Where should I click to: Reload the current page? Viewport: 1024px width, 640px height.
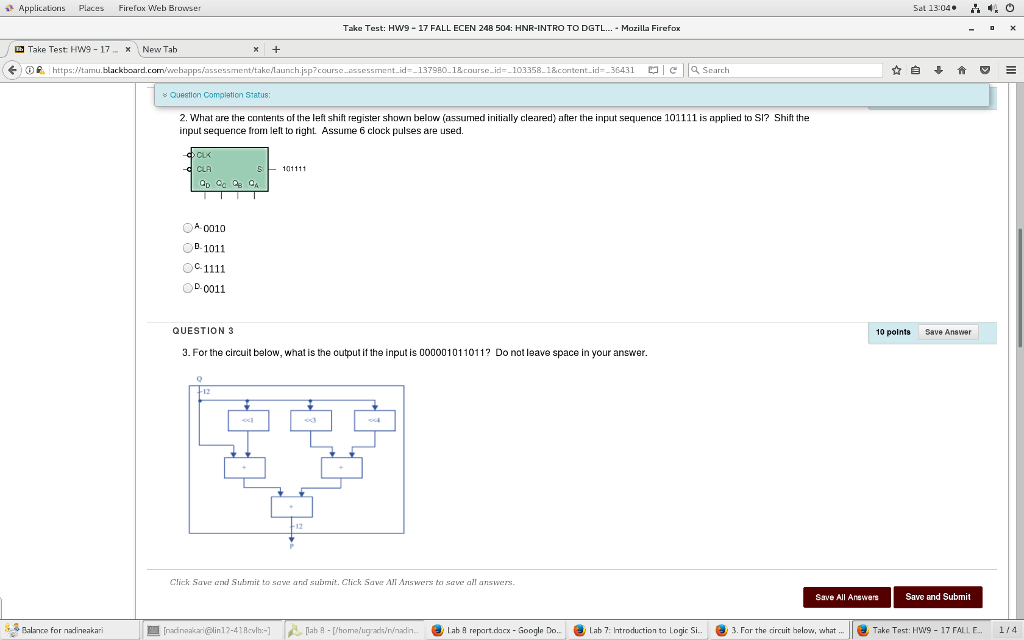[672, 69]
